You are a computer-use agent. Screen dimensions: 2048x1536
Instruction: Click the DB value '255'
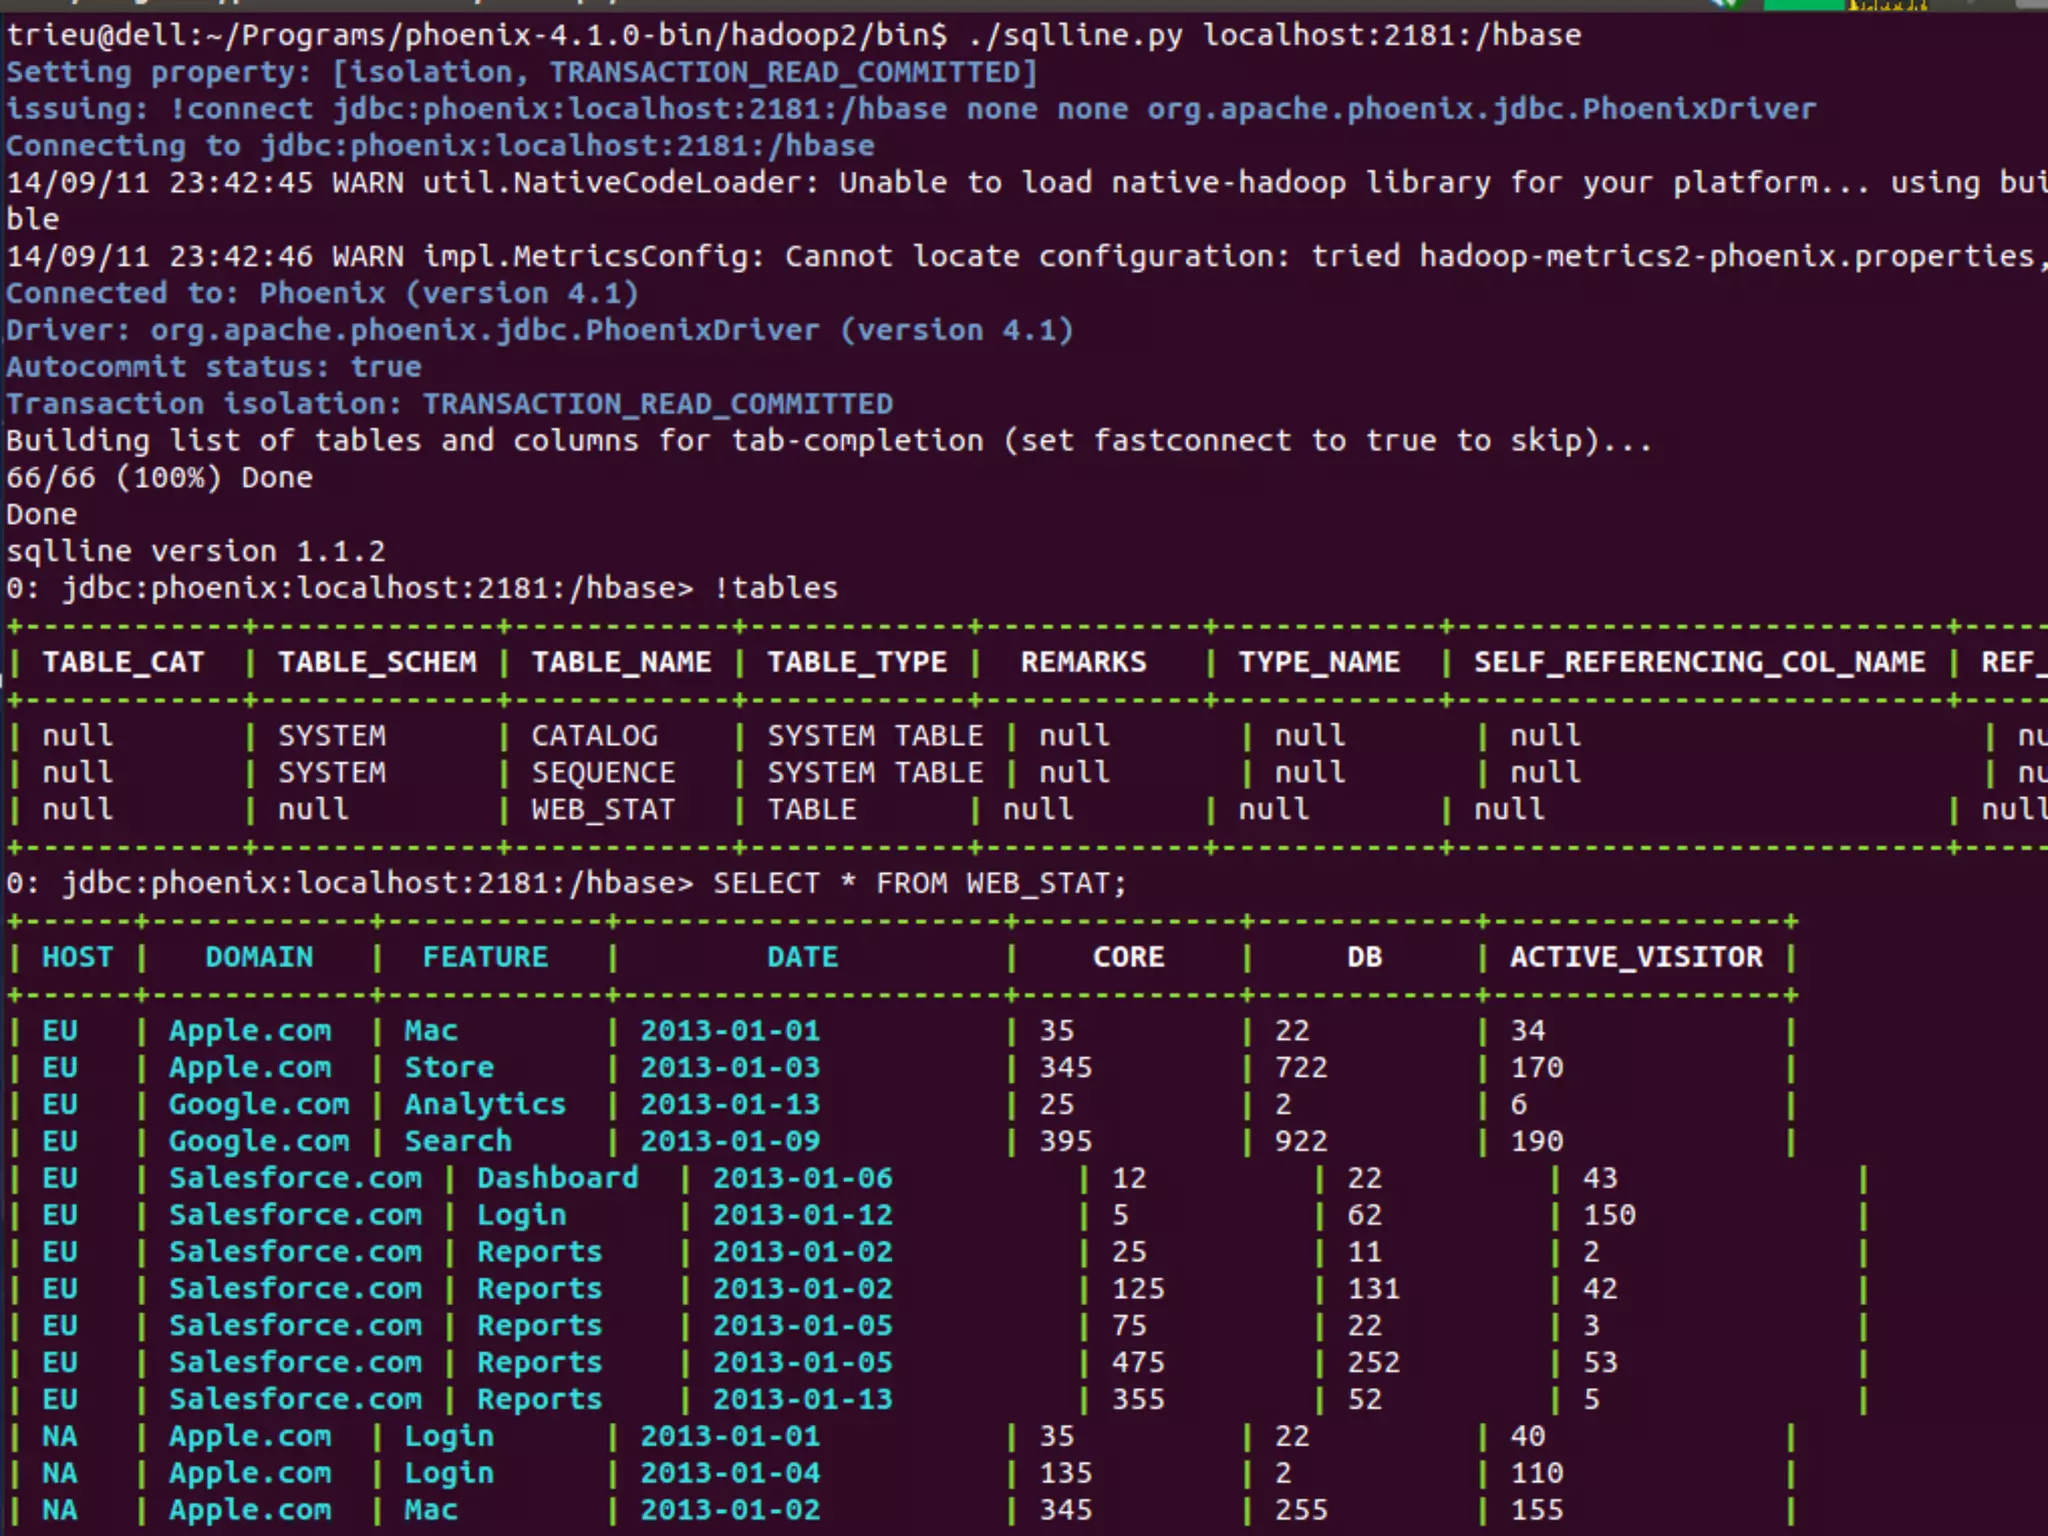(x=1301, y=1510)
